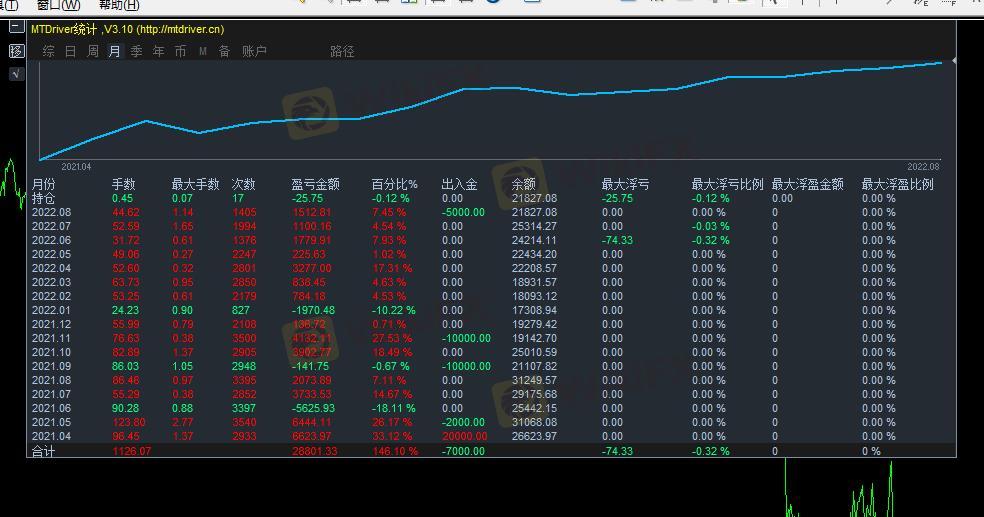Click the 月份 column header
984x517 pixels.
pos(44,184)
